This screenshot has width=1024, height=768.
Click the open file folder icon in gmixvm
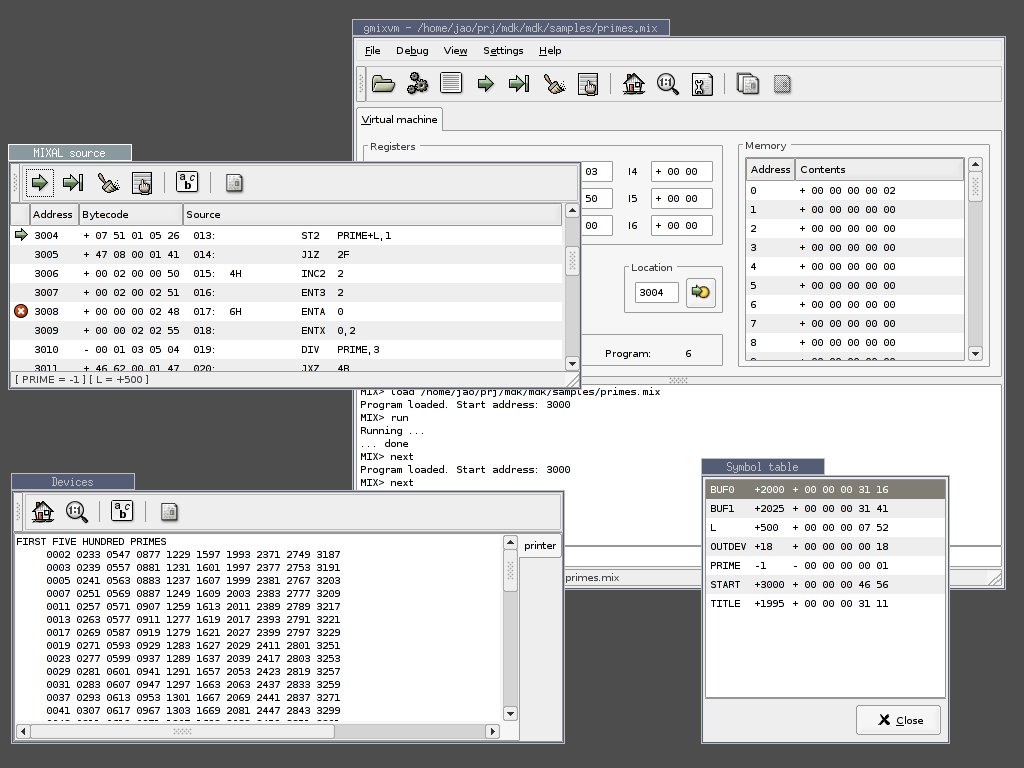pos(383,84)
